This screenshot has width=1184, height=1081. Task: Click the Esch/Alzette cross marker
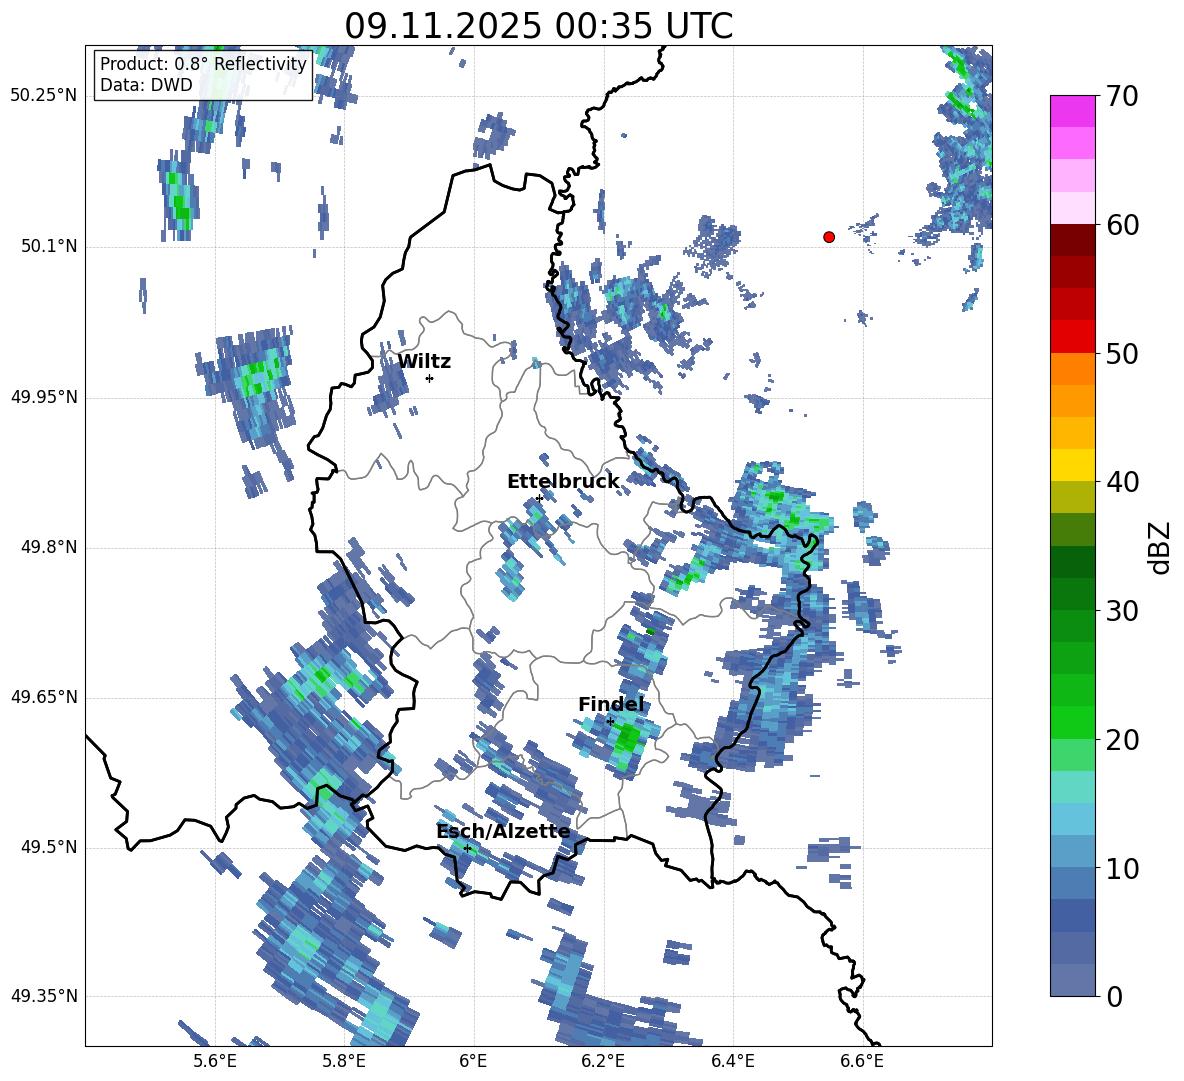point(467,848)
